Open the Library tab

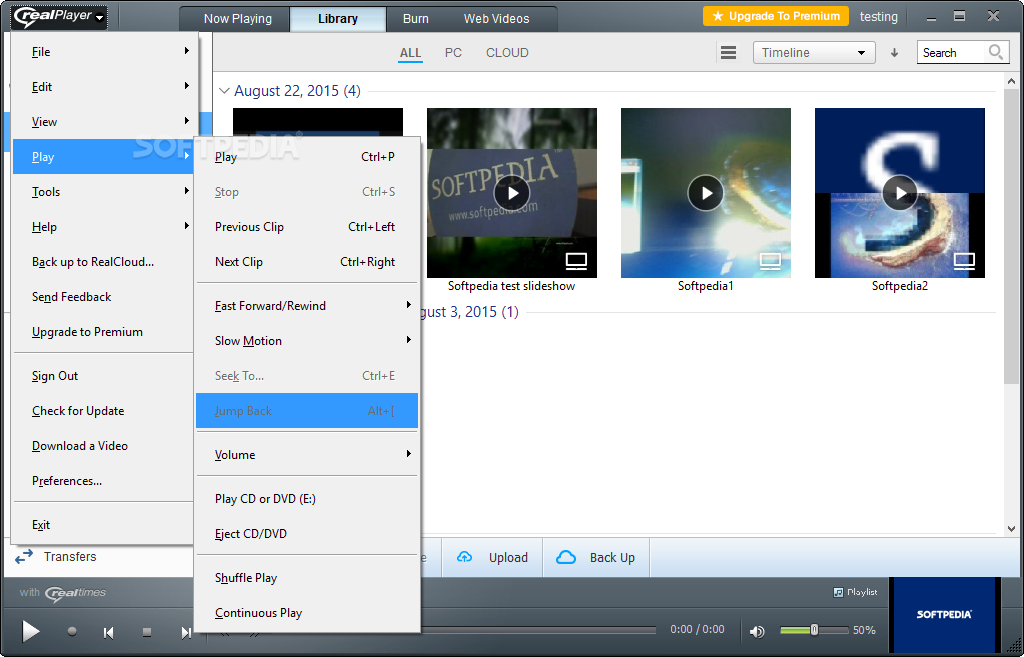(338, 19)
